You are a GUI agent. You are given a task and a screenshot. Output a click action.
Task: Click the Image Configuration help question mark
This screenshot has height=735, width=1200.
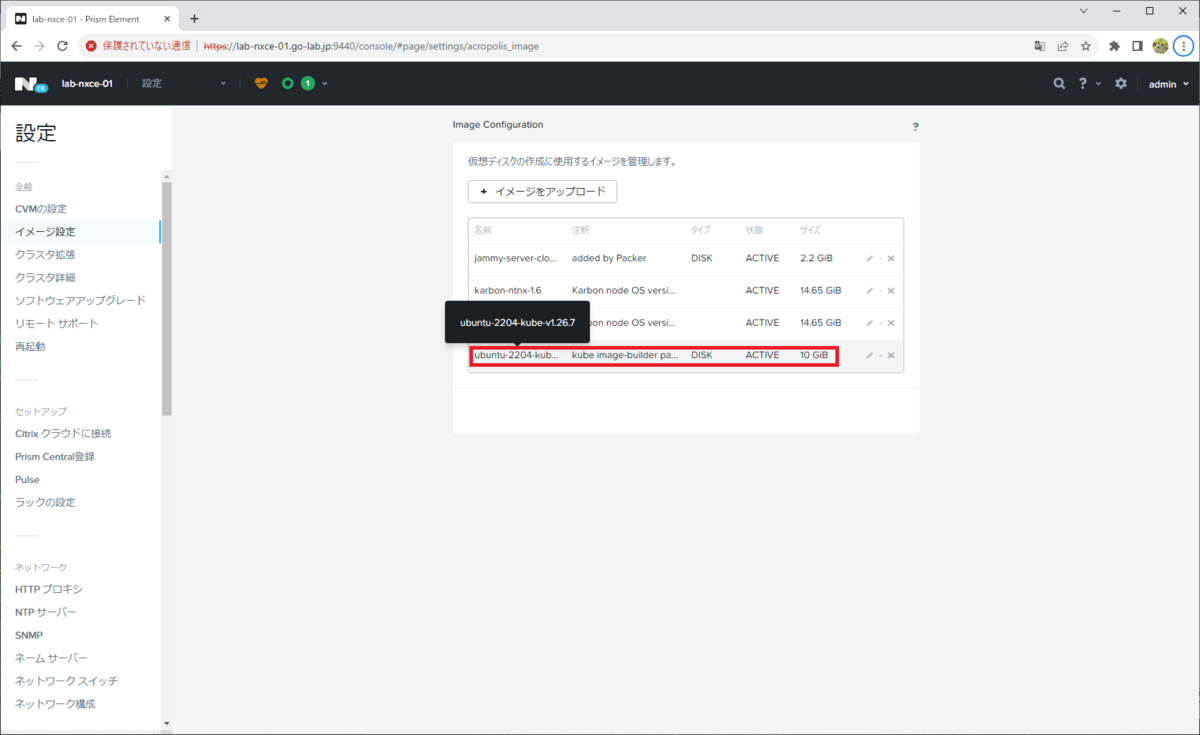tap(915, 127)
